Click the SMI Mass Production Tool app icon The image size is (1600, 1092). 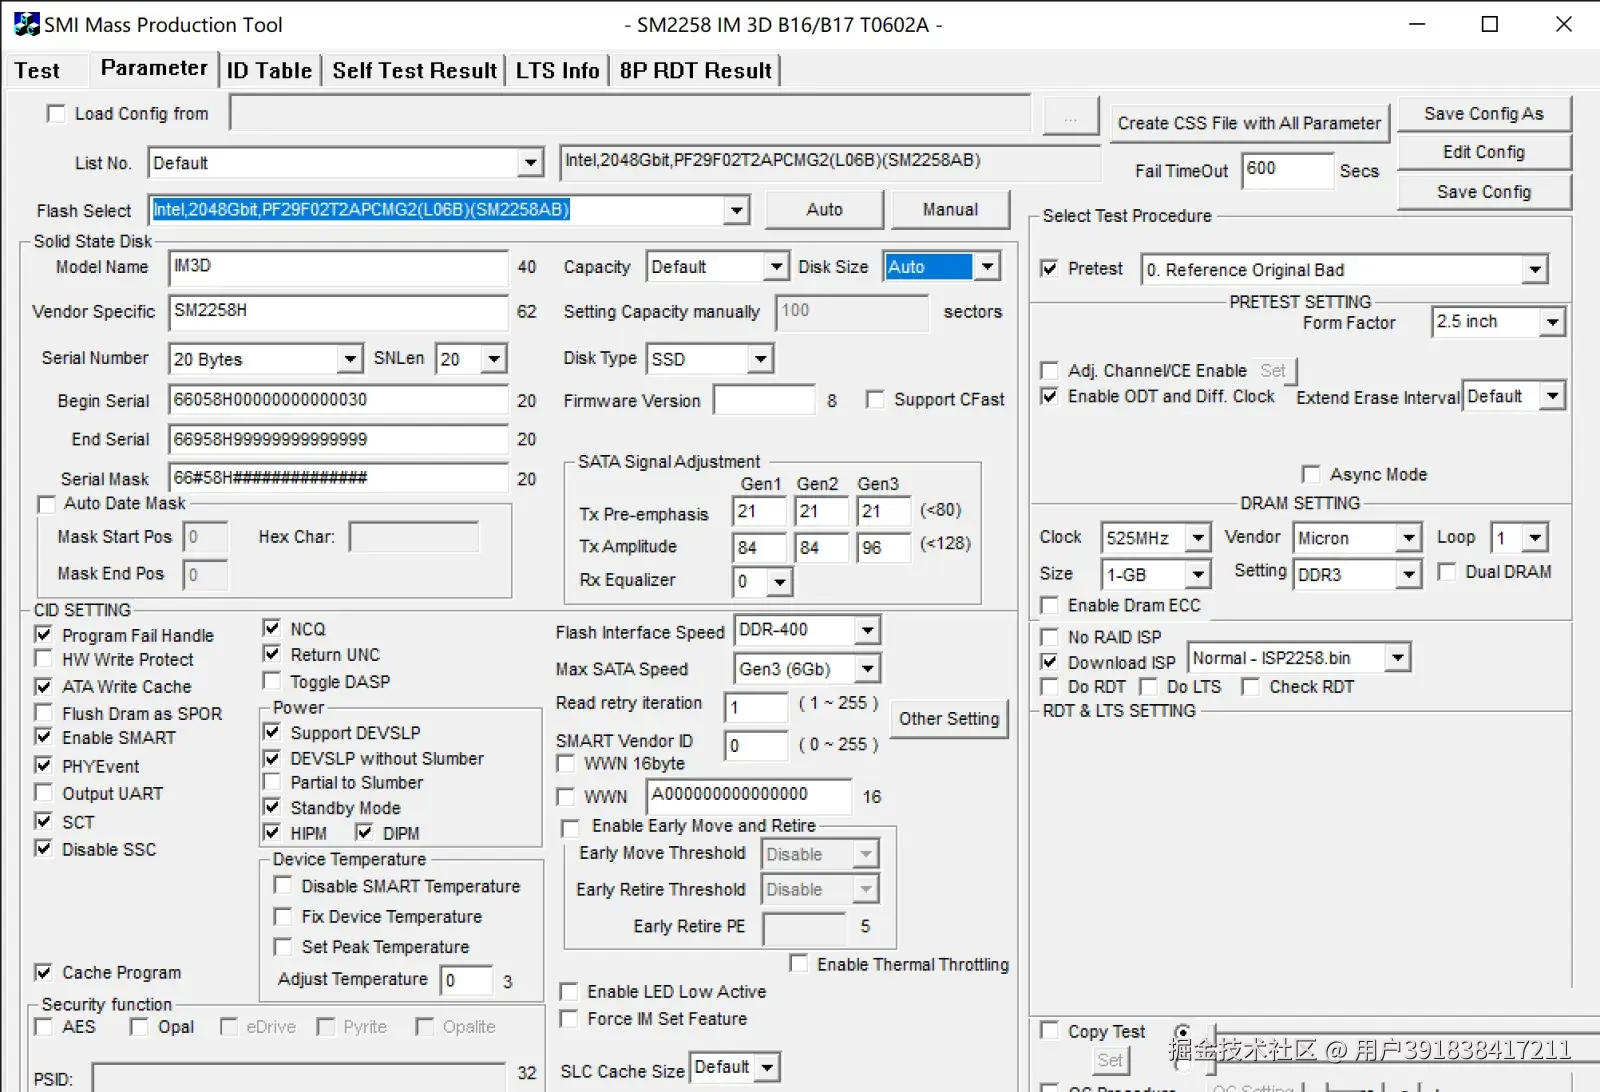26,24
